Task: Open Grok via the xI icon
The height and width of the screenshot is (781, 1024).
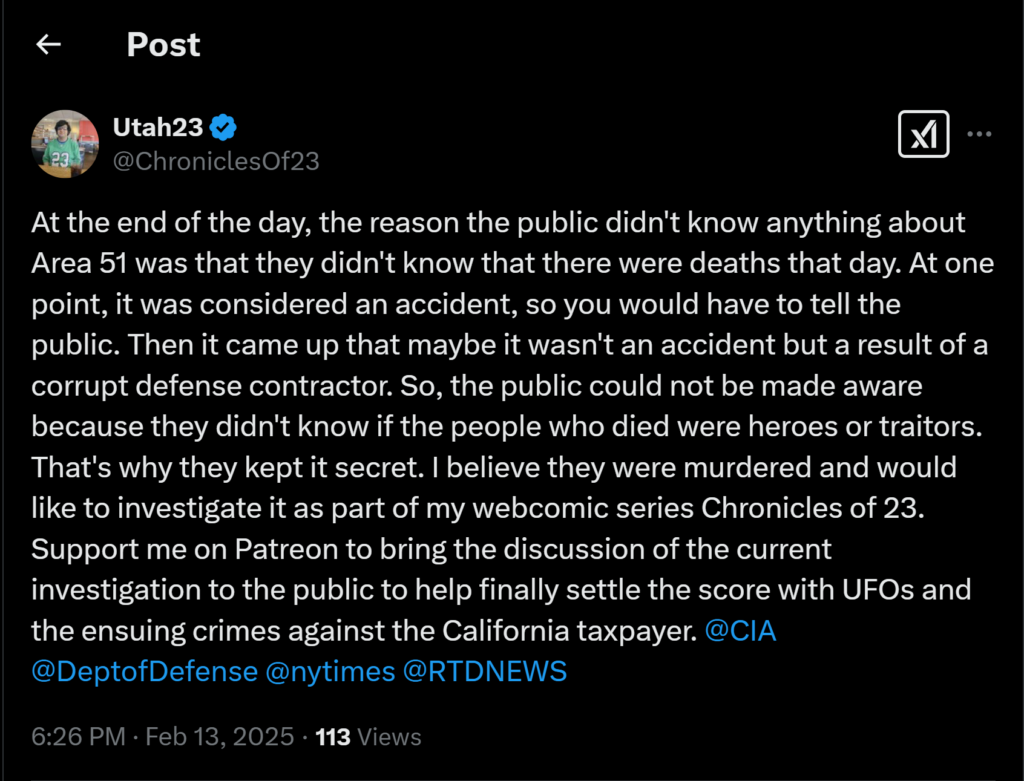Action: coord(923,134)
